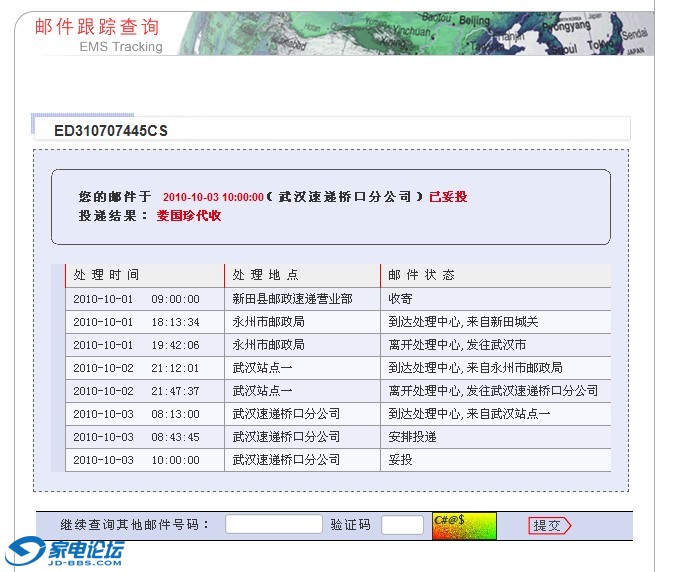
Task: Click the colorful captcha image
Action: 464,525
